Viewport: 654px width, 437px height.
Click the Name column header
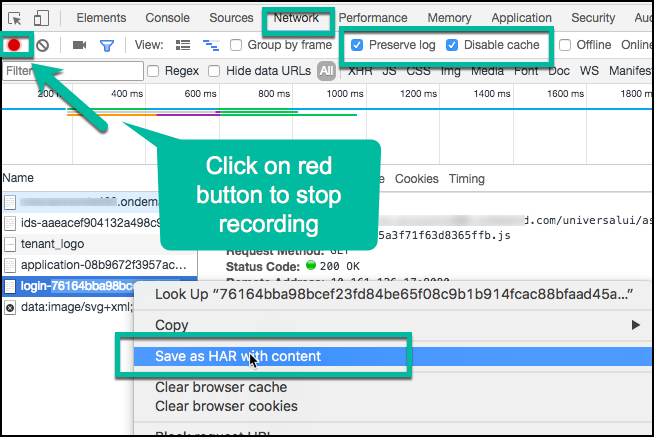pyautogui.click(x=18, y=178)
